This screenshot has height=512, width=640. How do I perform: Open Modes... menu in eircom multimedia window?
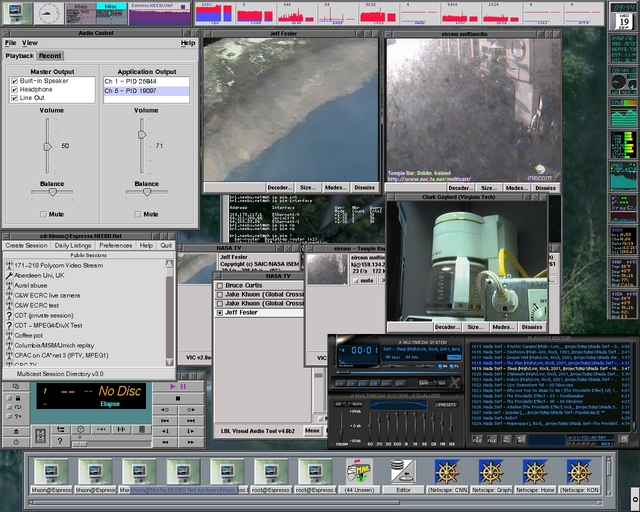coord(516,188)
